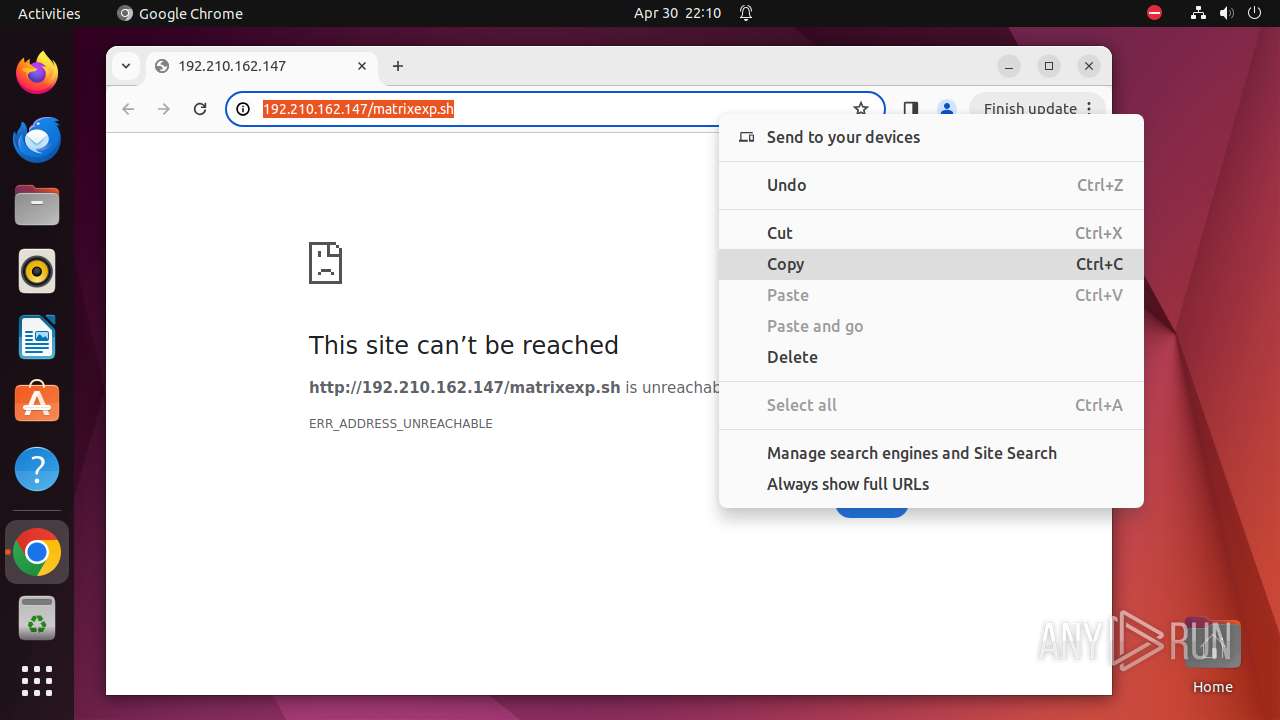Select the Google Chrome dock icon
The height and width of the screenshot is (720, 1280).
click(37, 552)
